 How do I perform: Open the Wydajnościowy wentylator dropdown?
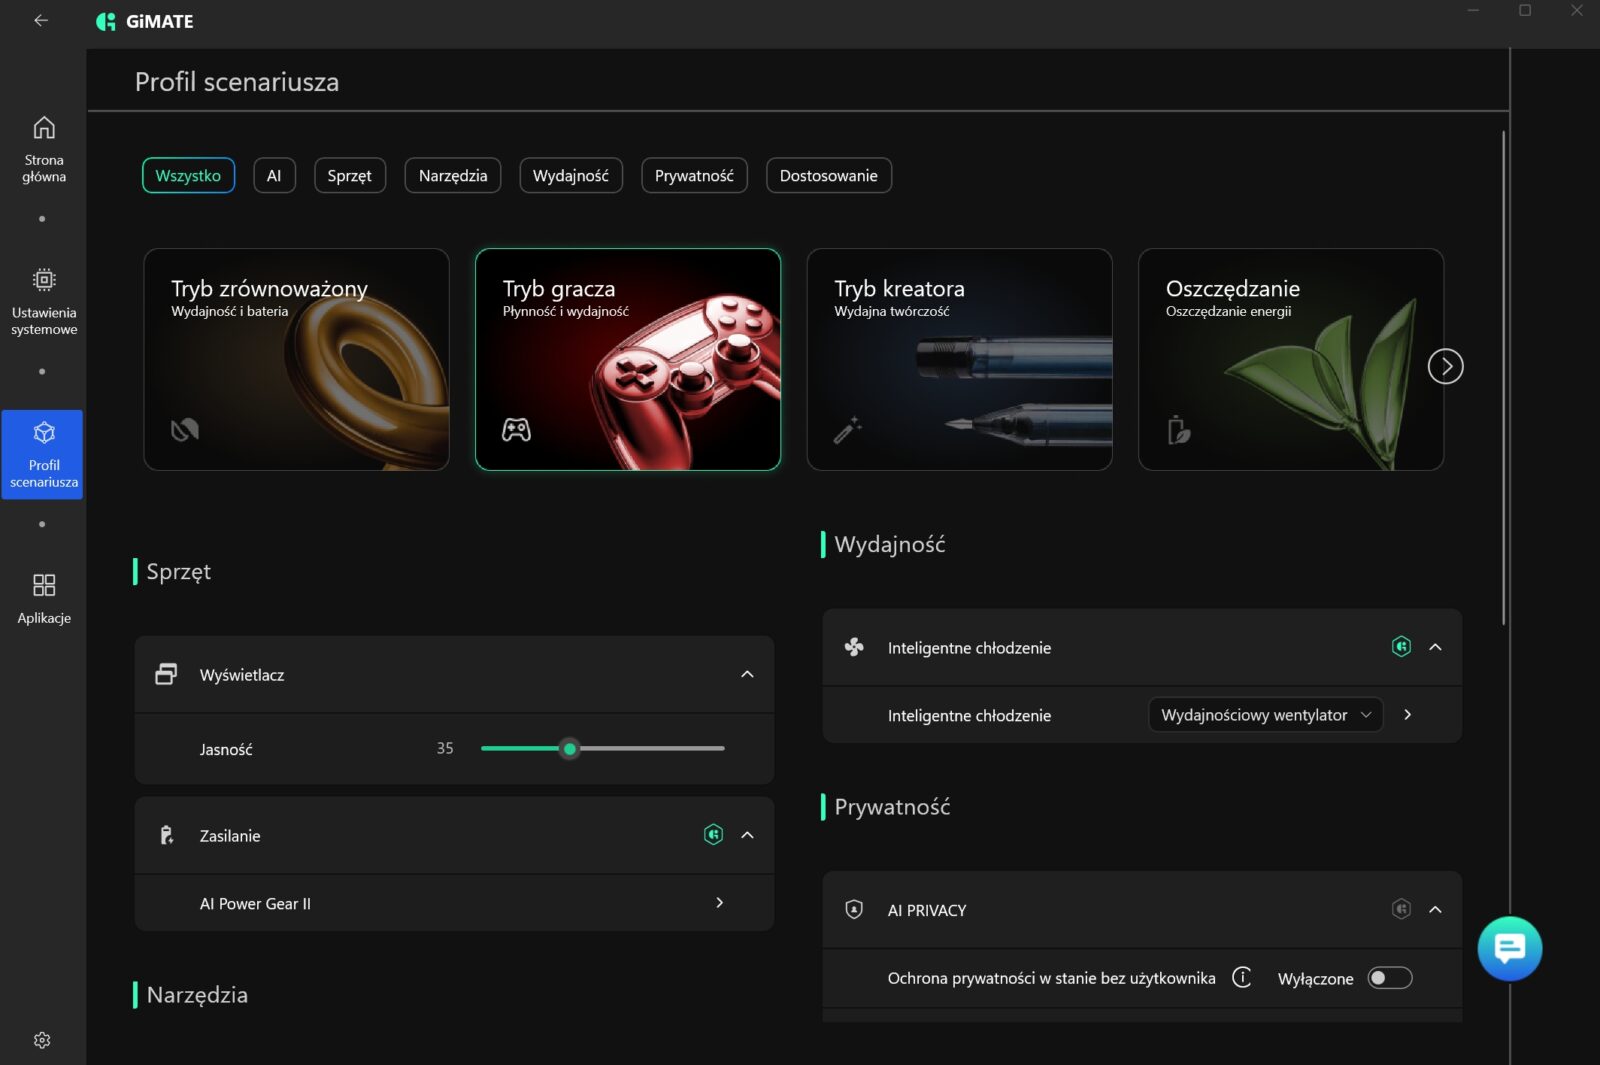[x=1264, y=715]
